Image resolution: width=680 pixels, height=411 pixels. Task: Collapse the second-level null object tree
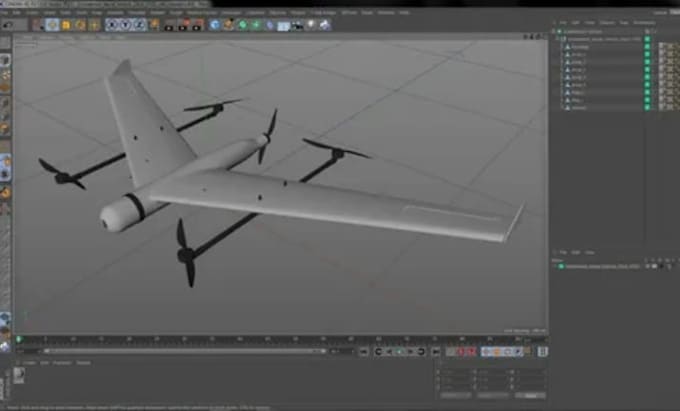pyautogui.click(x=559, y=39)
